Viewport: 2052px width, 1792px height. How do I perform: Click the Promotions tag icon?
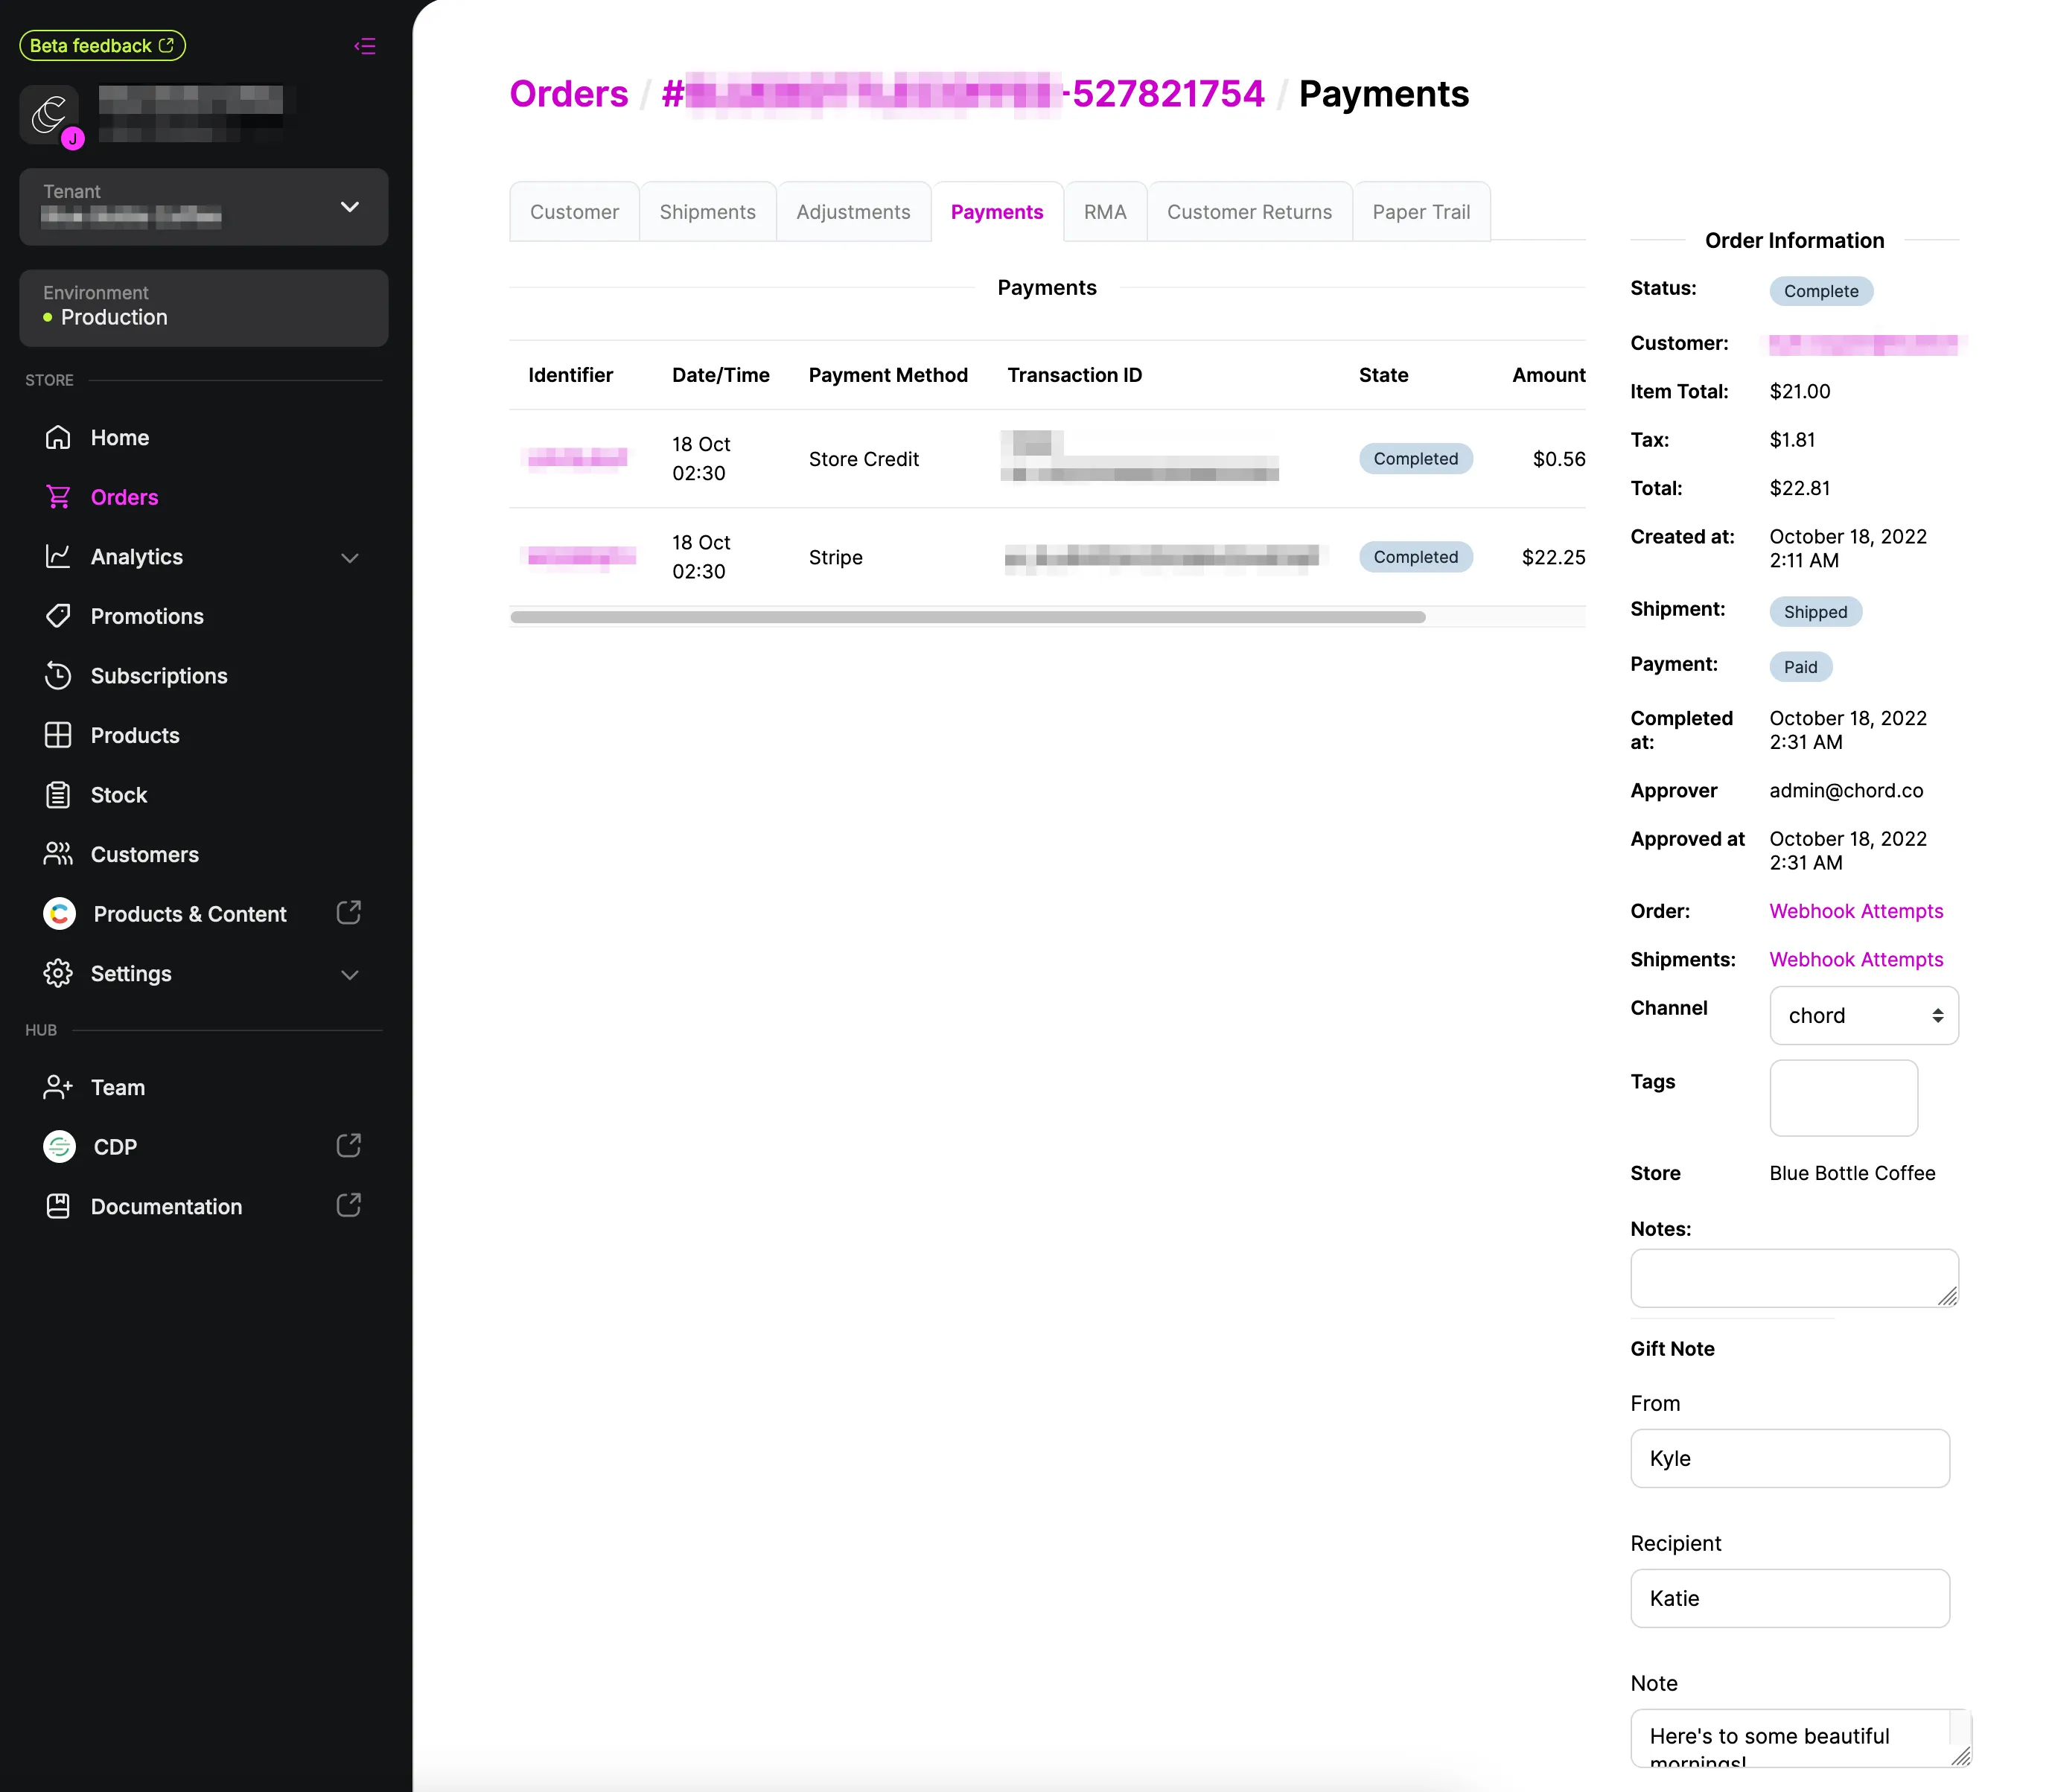coord(58,616)
